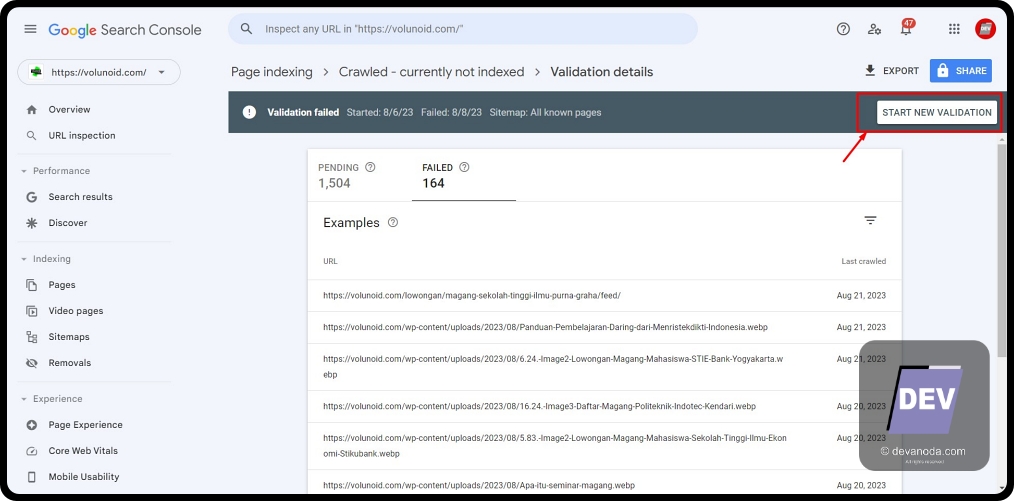Click the Sitemaps tree icon
This screenshot has width=1014, height=501.
point(31,337)
